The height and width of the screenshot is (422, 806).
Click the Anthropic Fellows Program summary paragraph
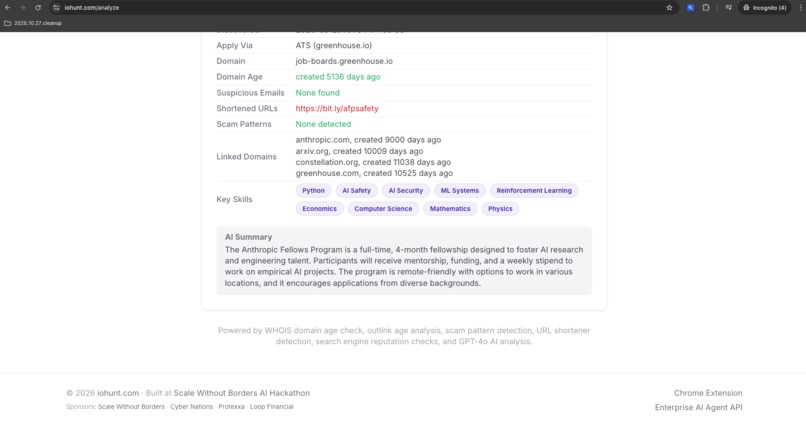[404, 266]
